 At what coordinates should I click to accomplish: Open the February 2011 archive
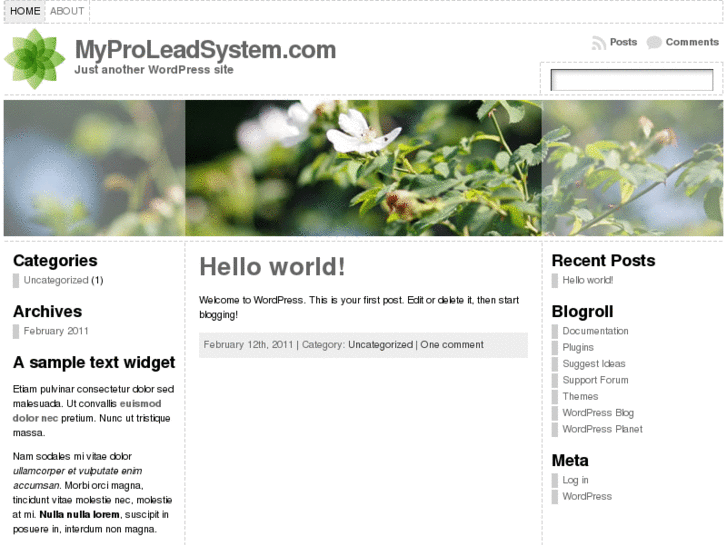coord(56,331)
